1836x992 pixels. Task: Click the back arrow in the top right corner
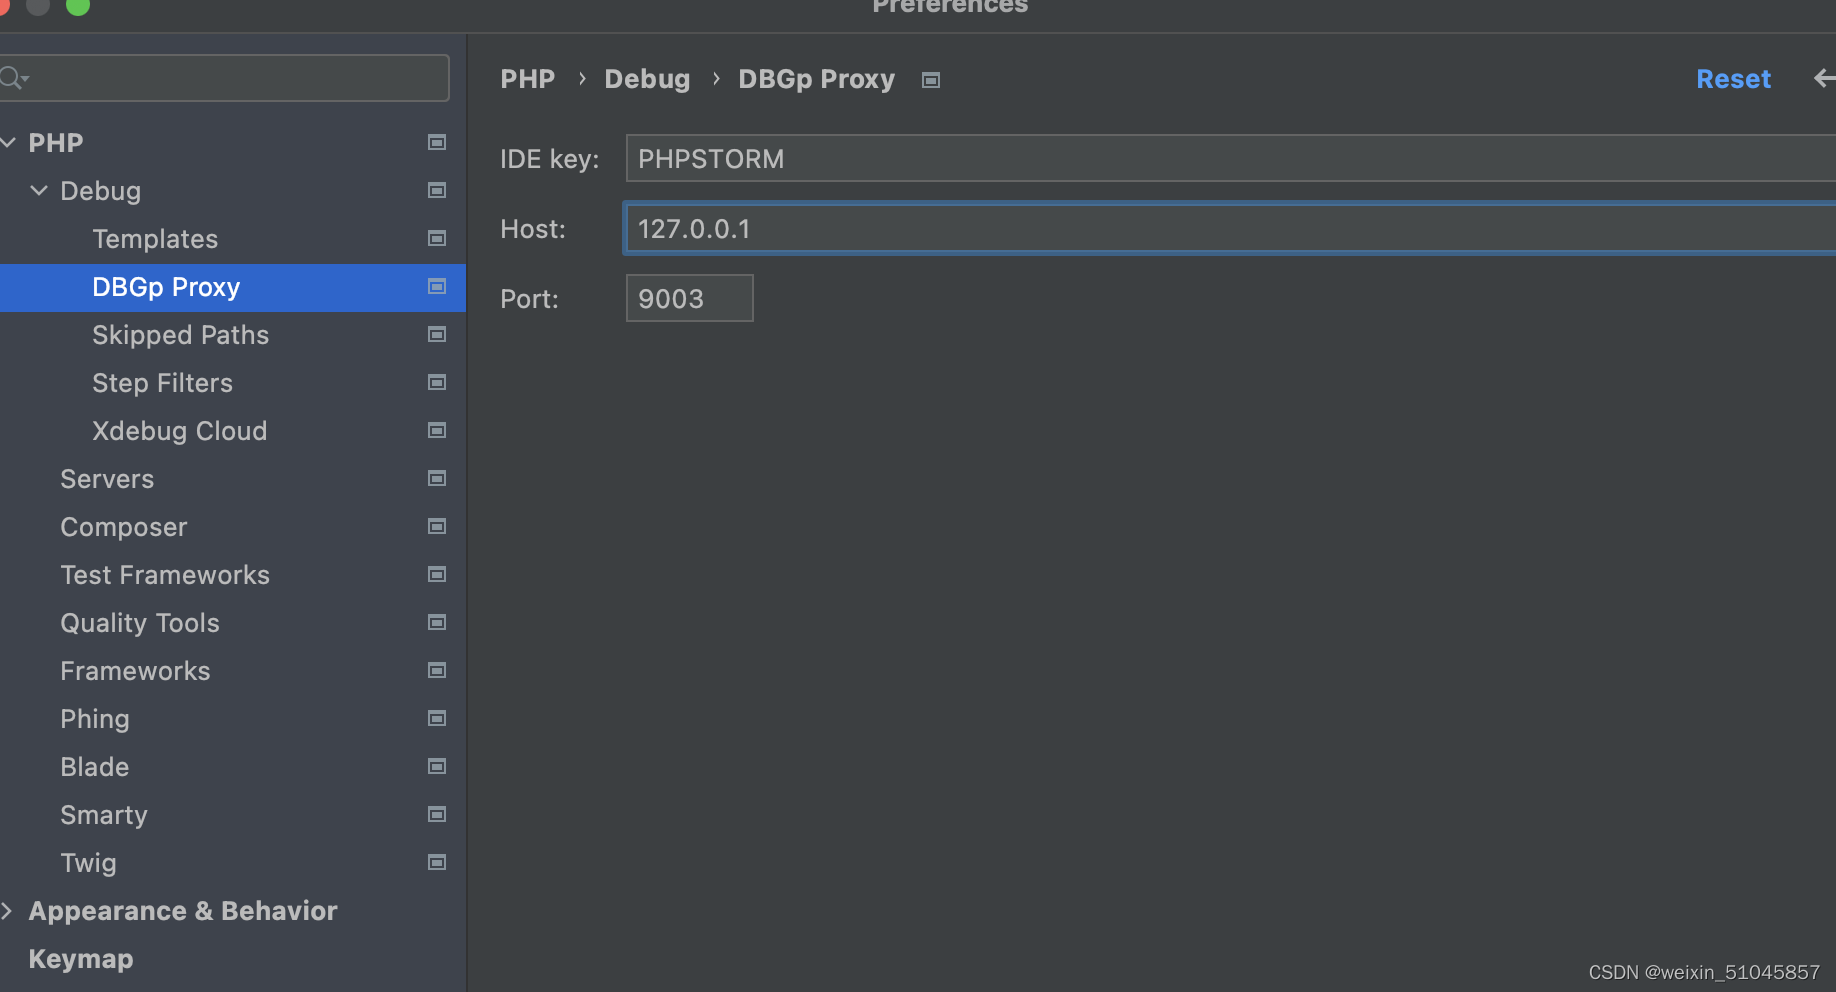pyautogui.click(x=1824, y=79)
